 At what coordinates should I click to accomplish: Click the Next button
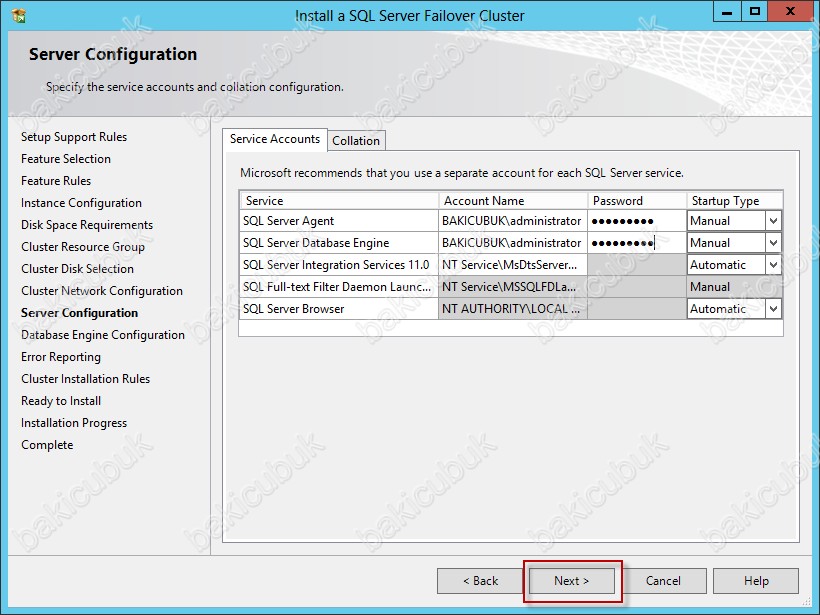(572, 581)
